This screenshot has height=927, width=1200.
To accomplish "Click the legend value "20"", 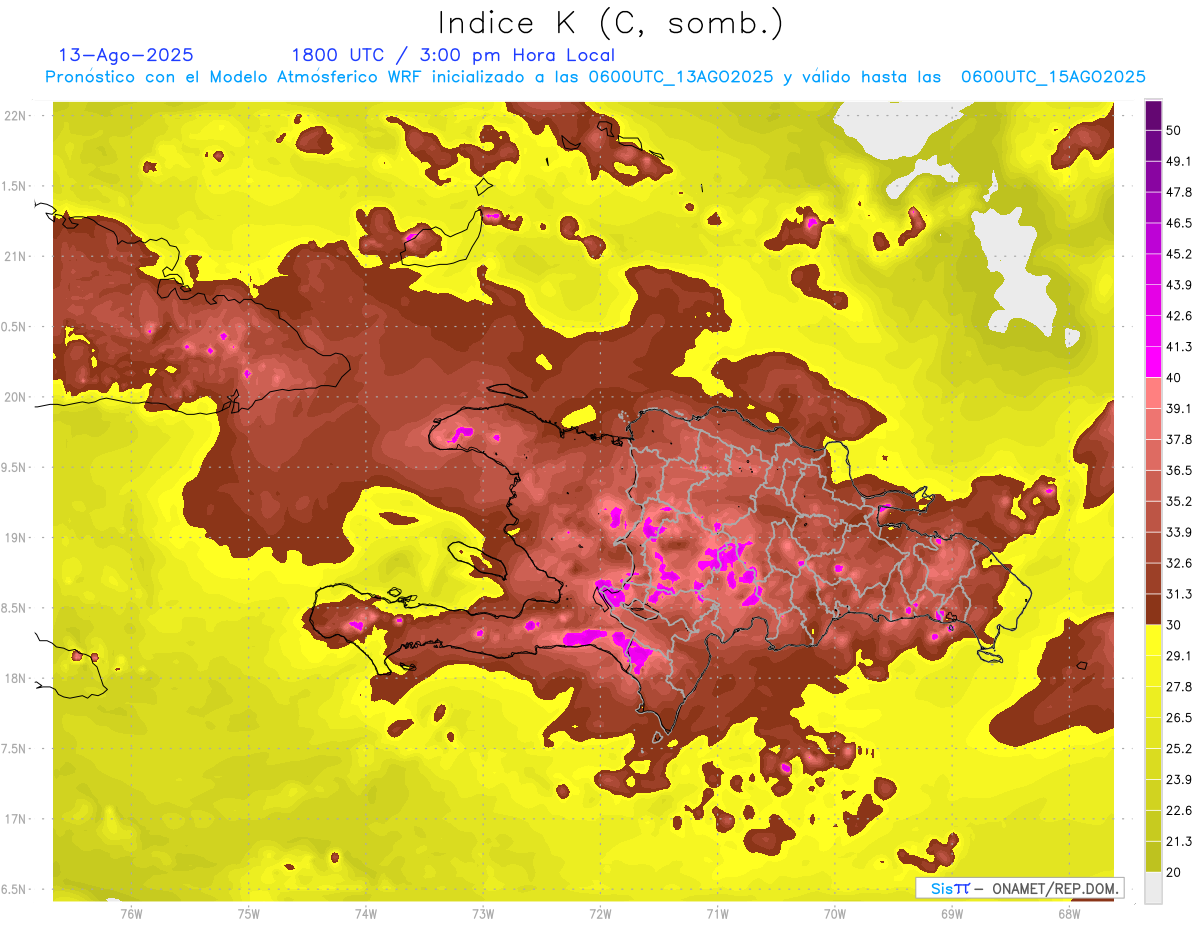I will (x=1173, y=872).
